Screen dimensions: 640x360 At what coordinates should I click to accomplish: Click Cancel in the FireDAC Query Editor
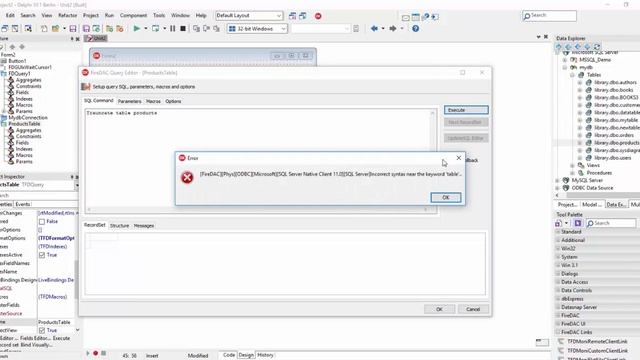(x=473, y=309)
